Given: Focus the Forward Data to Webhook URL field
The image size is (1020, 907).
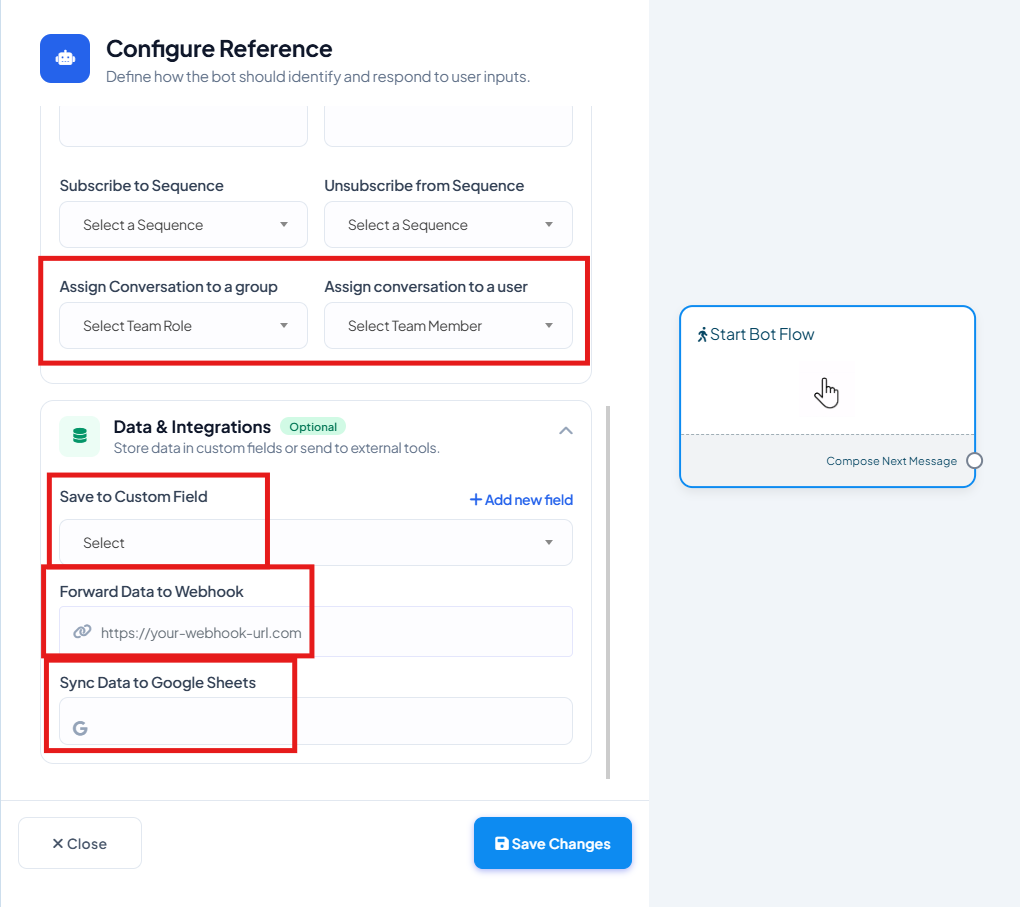Looking at the screenshot, I should [x=316, y=632].
